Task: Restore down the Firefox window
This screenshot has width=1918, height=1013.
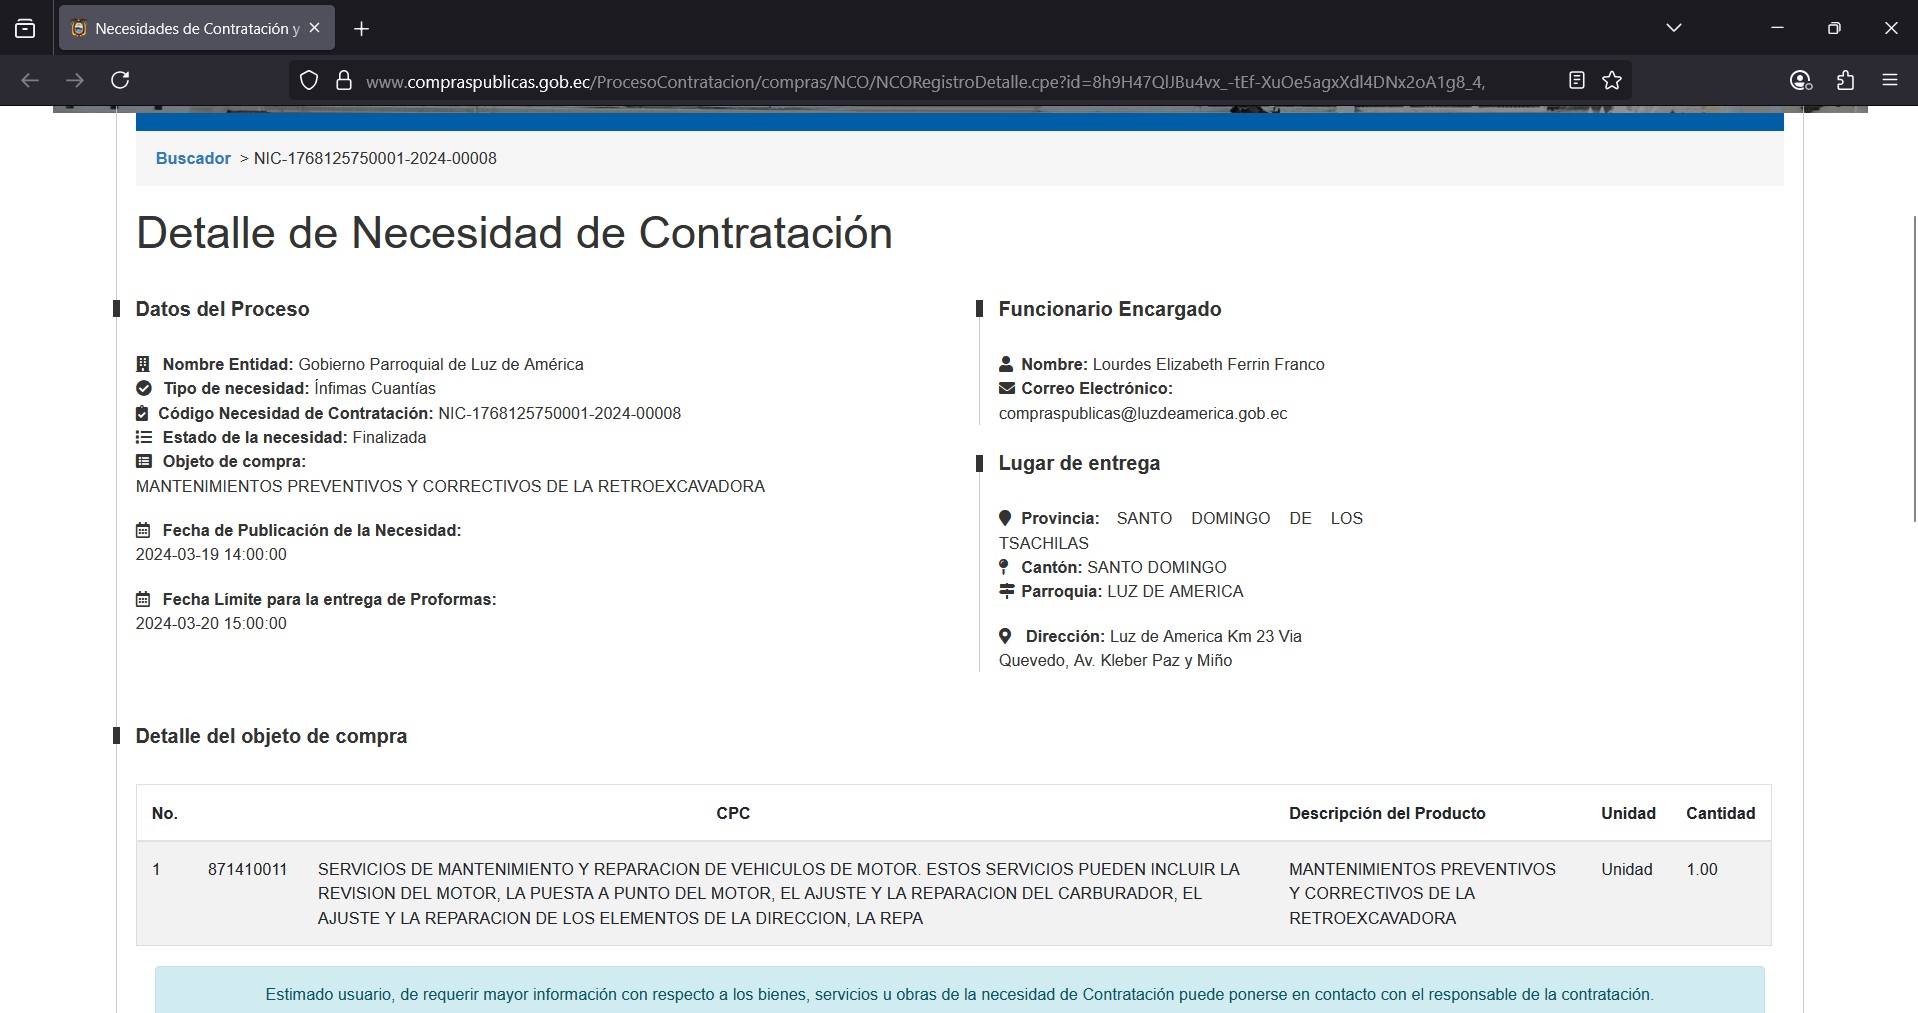Action: 1834,28
